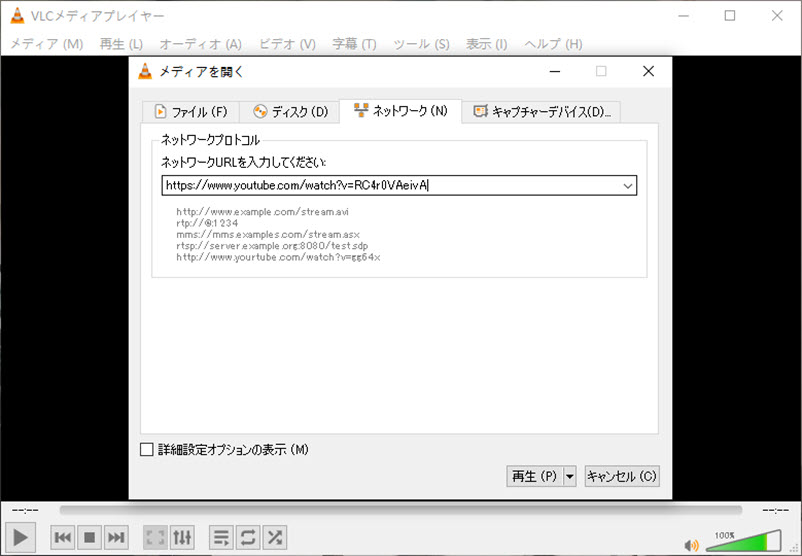Viewport: 802px width, 556px height.
Task: Open extended settings equalizer icon
Action: tap(182, 537)
